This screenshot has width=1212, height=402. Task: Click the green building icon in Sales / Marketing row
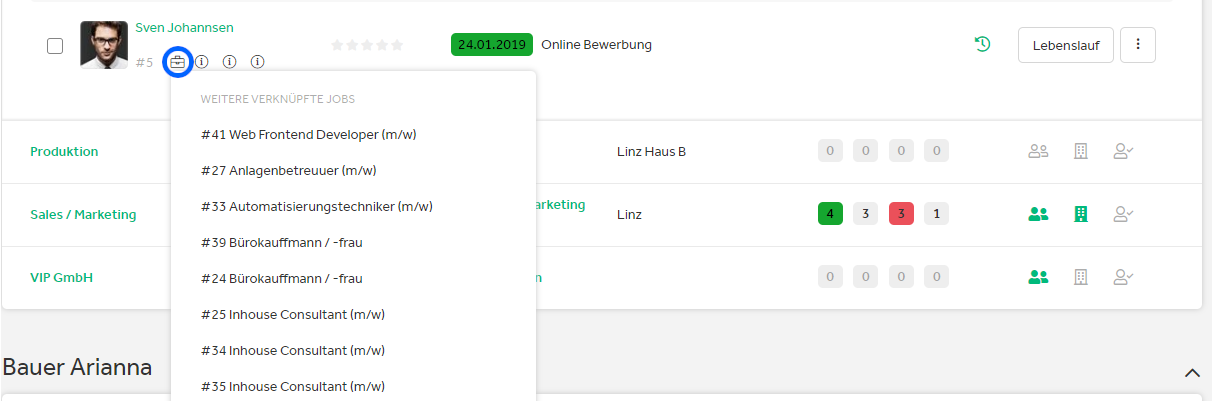1080,214
